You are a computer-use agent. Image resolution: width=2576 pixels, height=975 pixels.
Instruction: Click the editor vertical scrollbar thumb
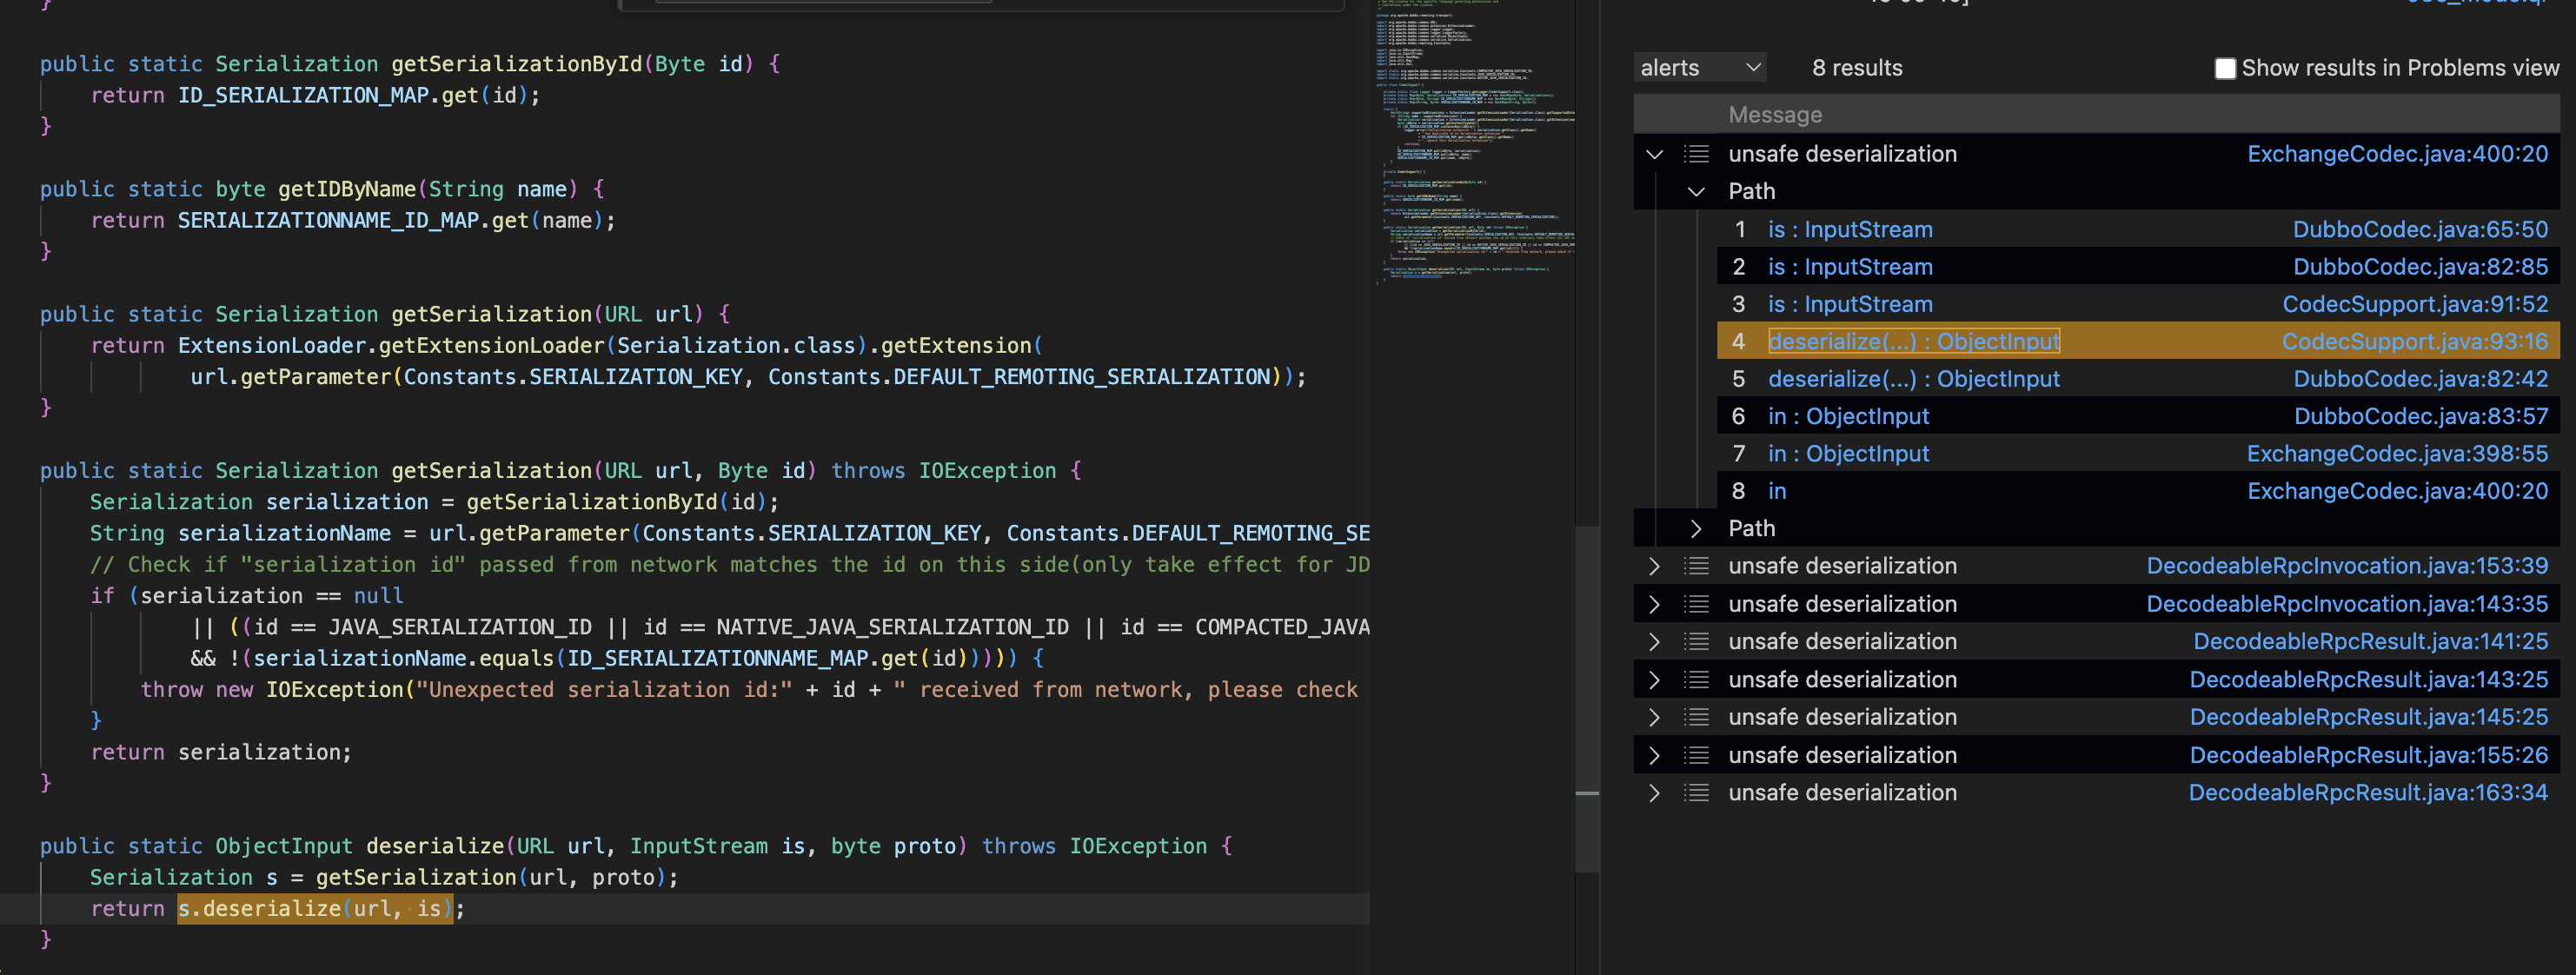tap(1587, 699)
